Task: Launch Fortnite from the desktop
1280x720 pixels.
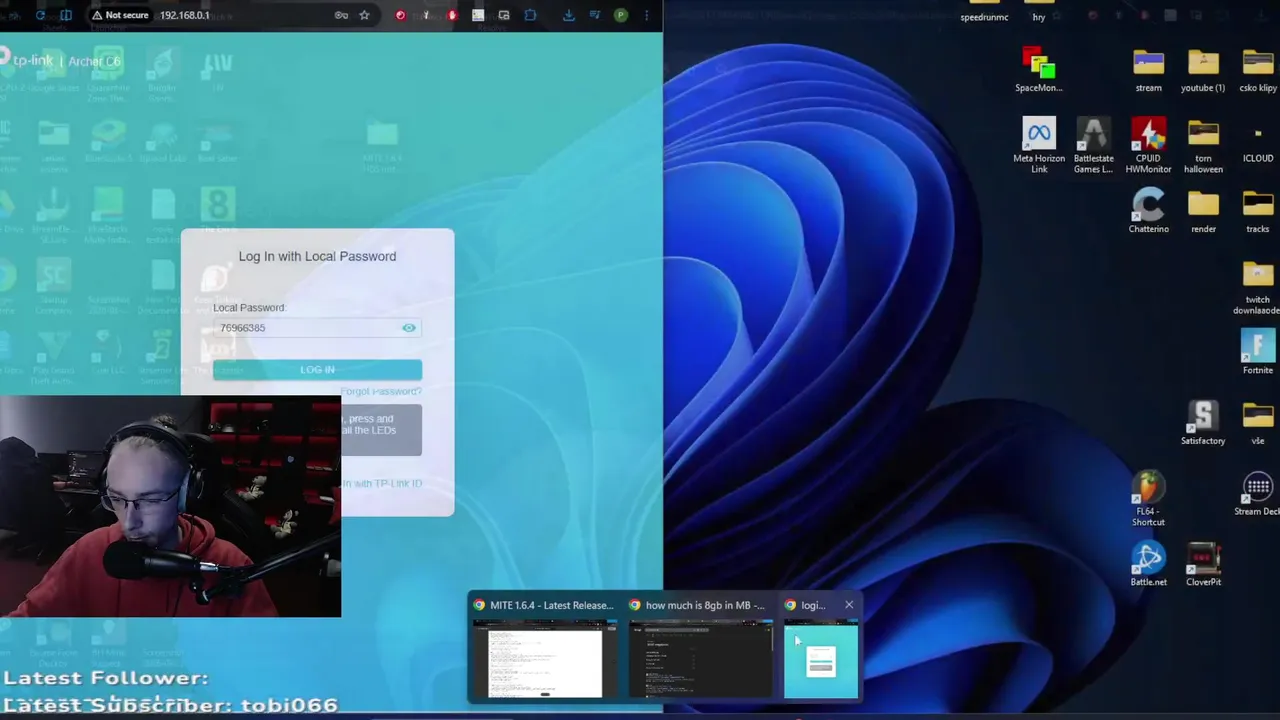Action: pyautogui.click(x=1257, y=353)
